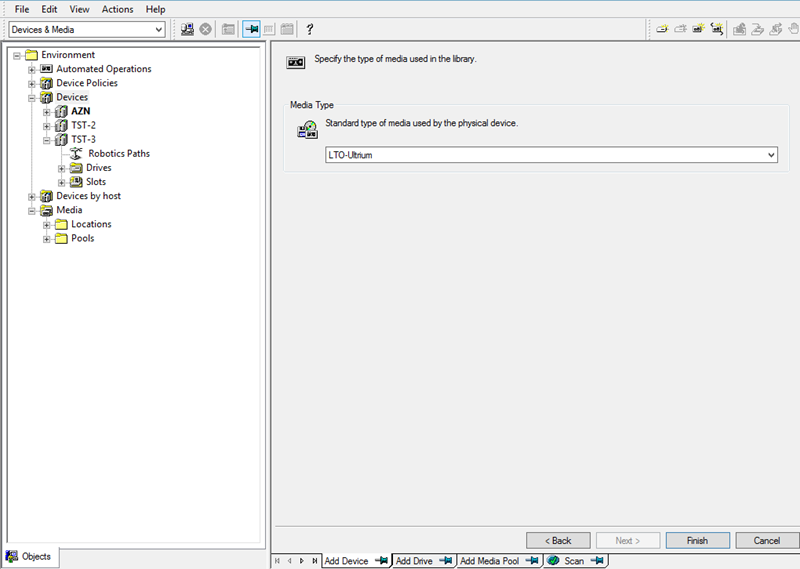The width and height of the screenshot is (800, 569).
Task: Switch to the Add Media Pool tab
Action: pos(489,561)
